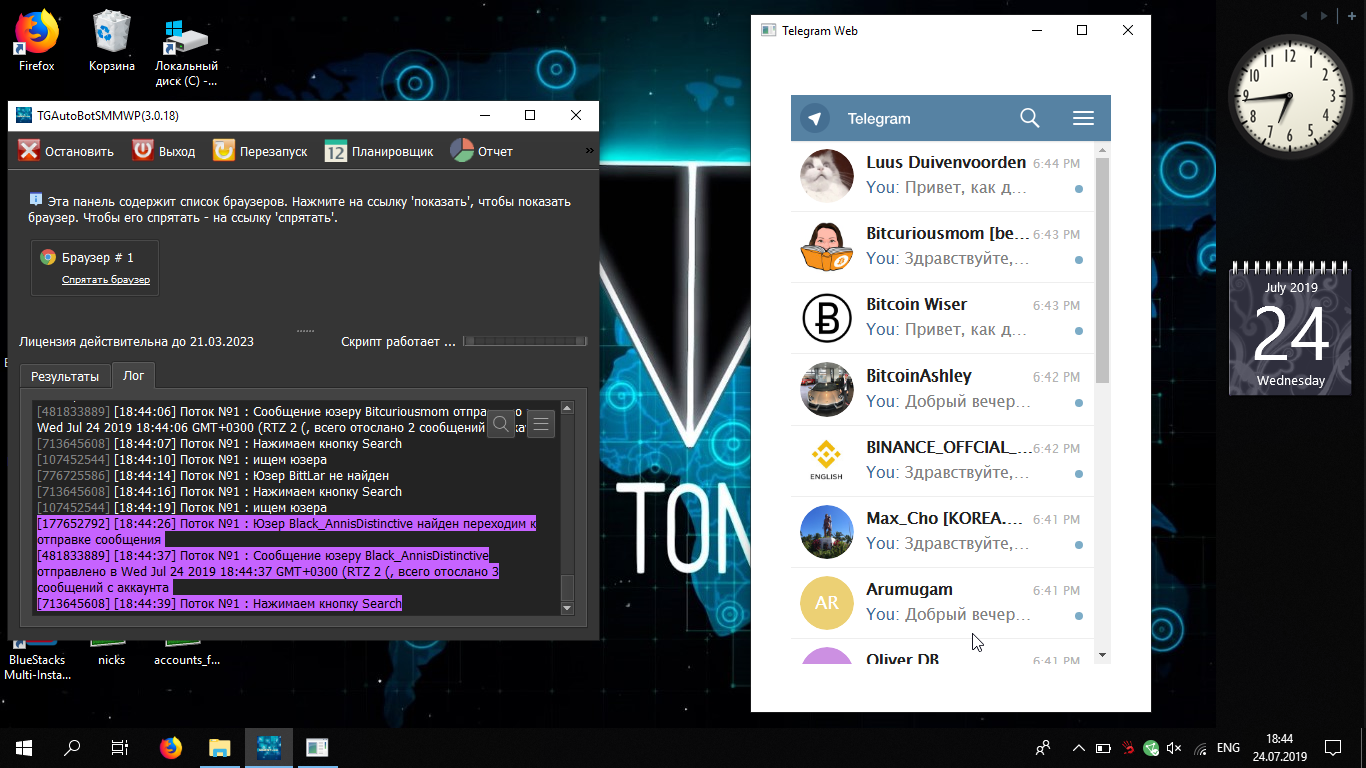
Task: Open the Планировщик calendar scheduler
Action: pos(336,152)
